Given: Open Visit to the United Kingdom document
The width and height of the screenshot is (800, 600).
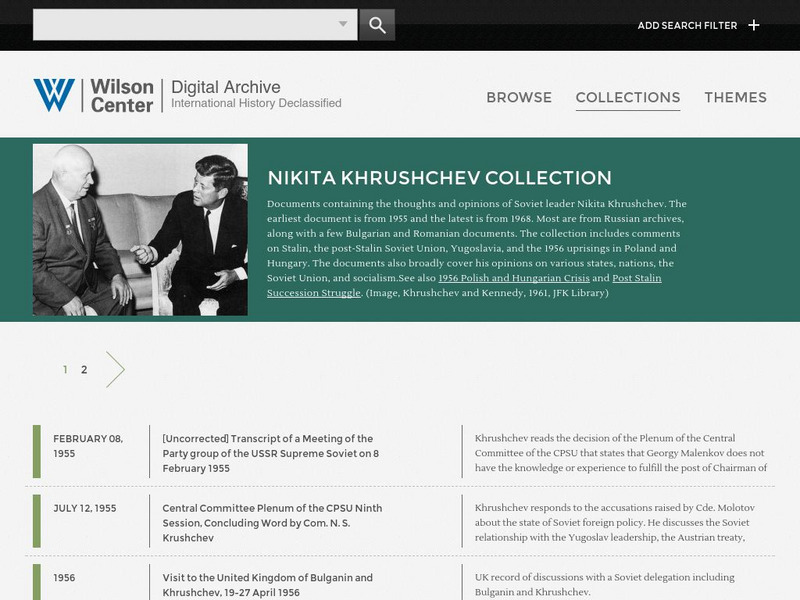Looking at the screenshot, I should (x=267, y=585).
